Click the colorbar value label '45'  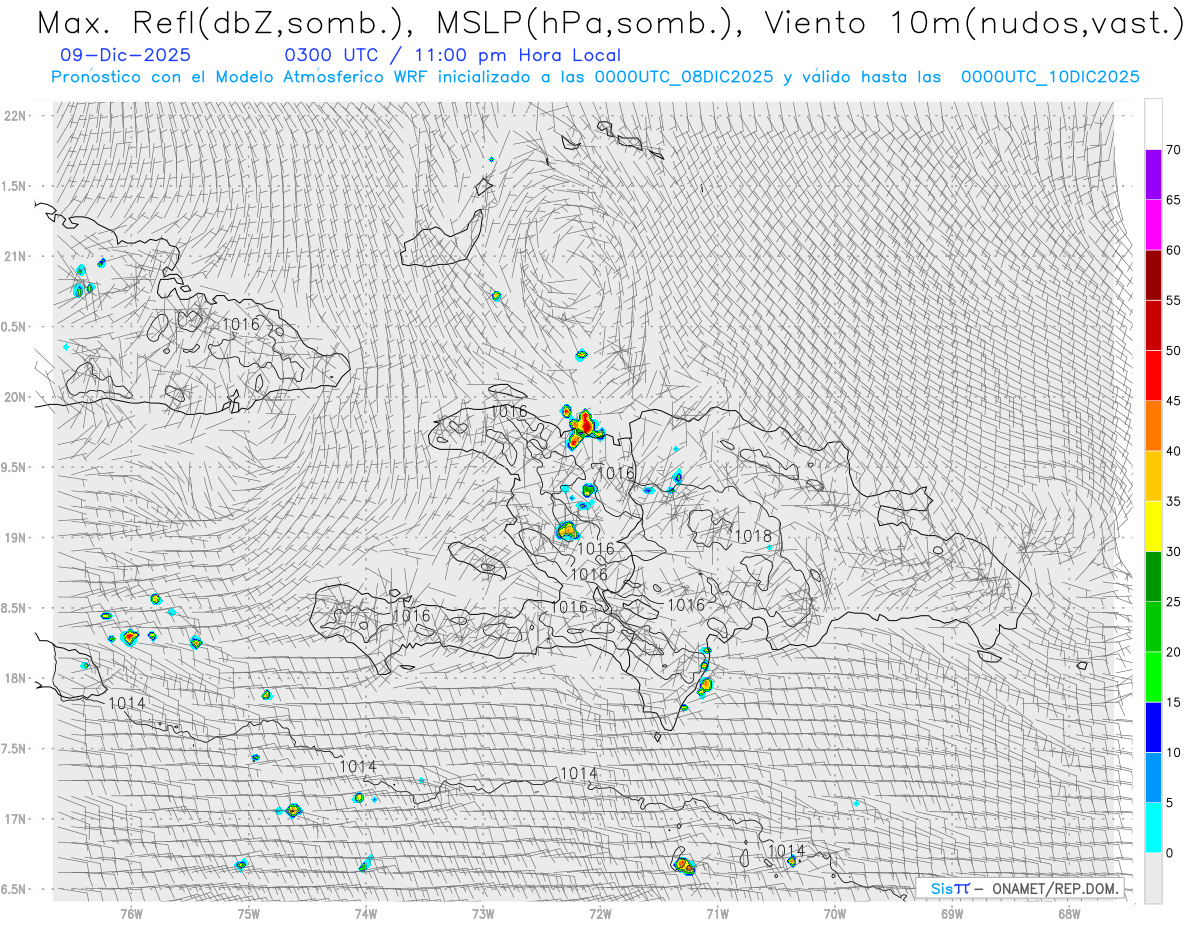(x=1173, y=401)
